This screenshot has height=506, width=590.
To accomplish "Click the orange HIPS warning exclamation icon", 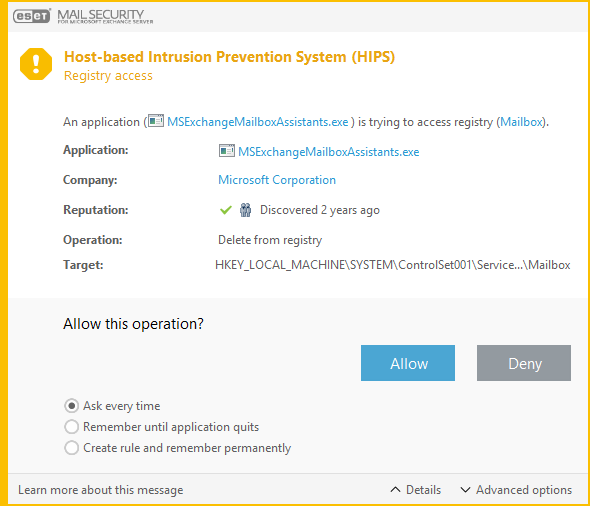I will [36, 64].
